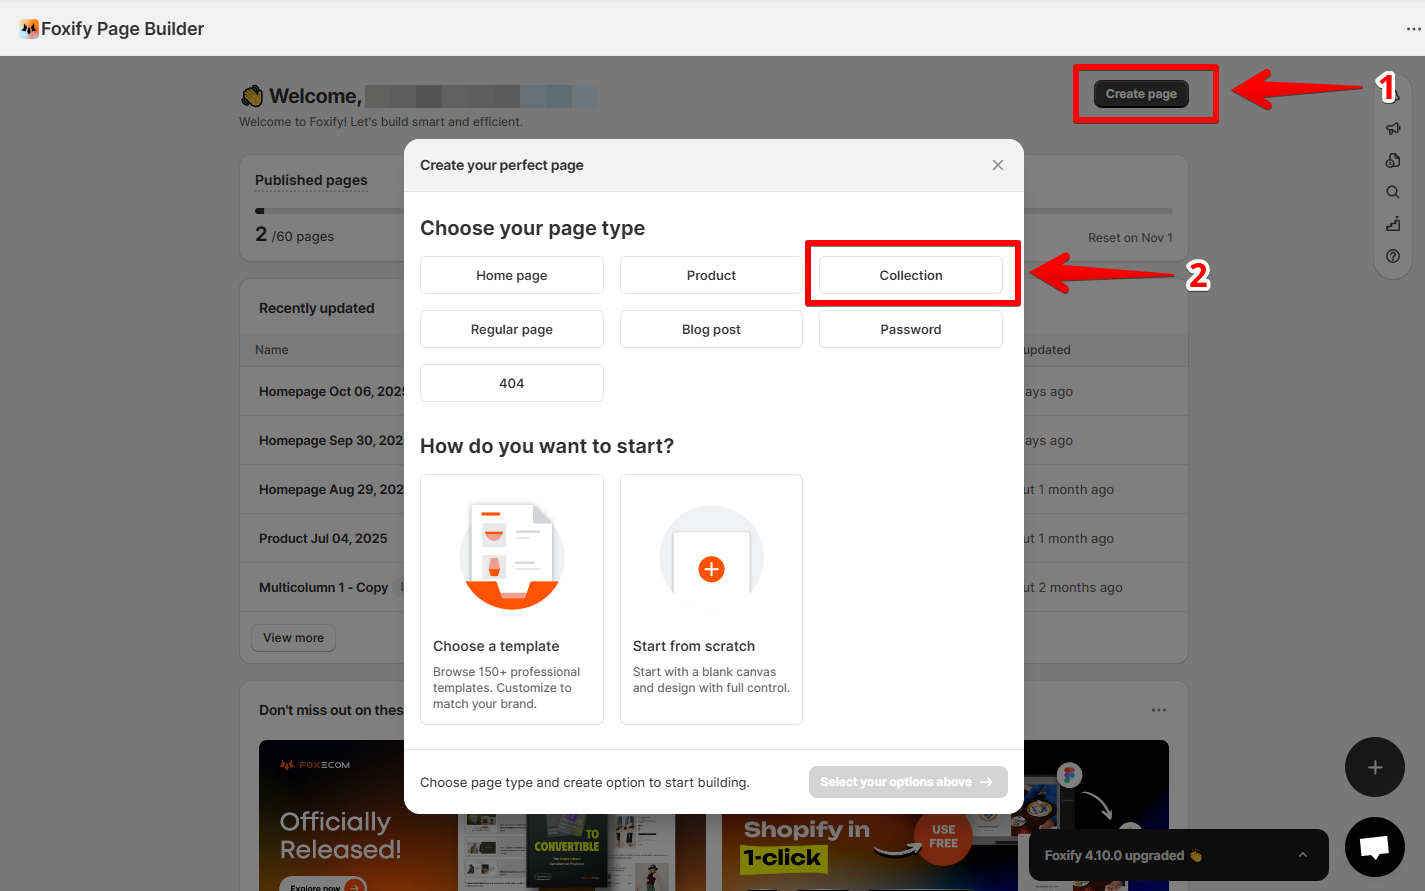Click the Foxify logo in the header
Viewport: 1425px width, 891px height.
tap(29, 29)
